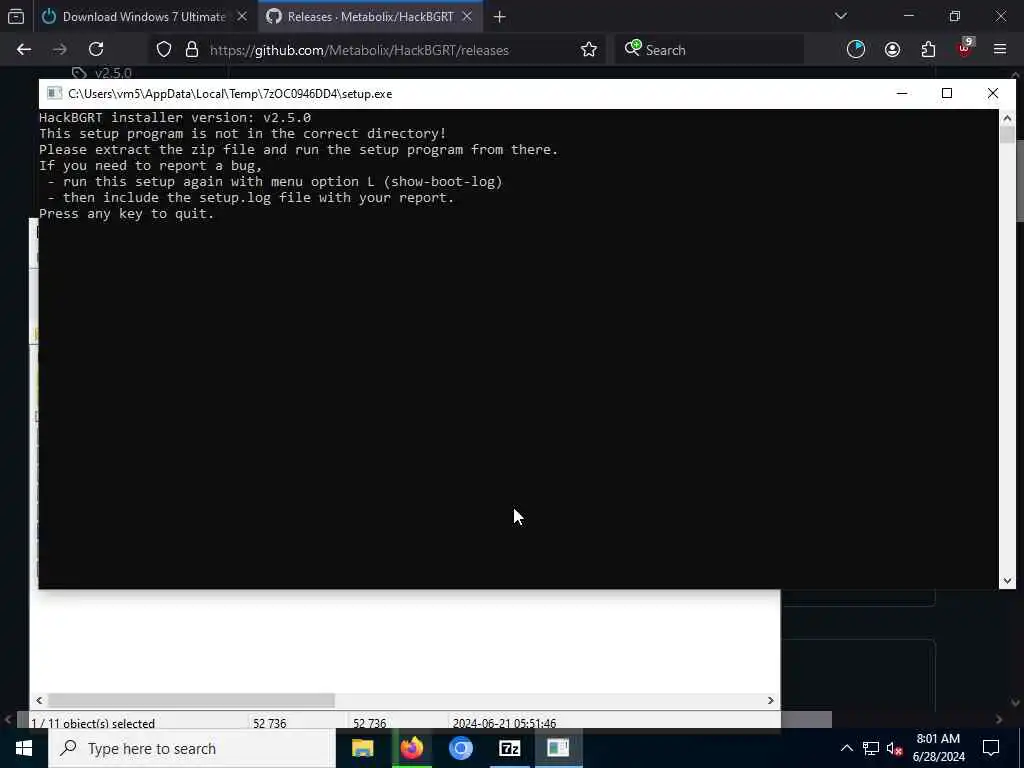Close the setup.exe console window
The width and height of the screenshot is (1024, 768).
tap(993, 93)
